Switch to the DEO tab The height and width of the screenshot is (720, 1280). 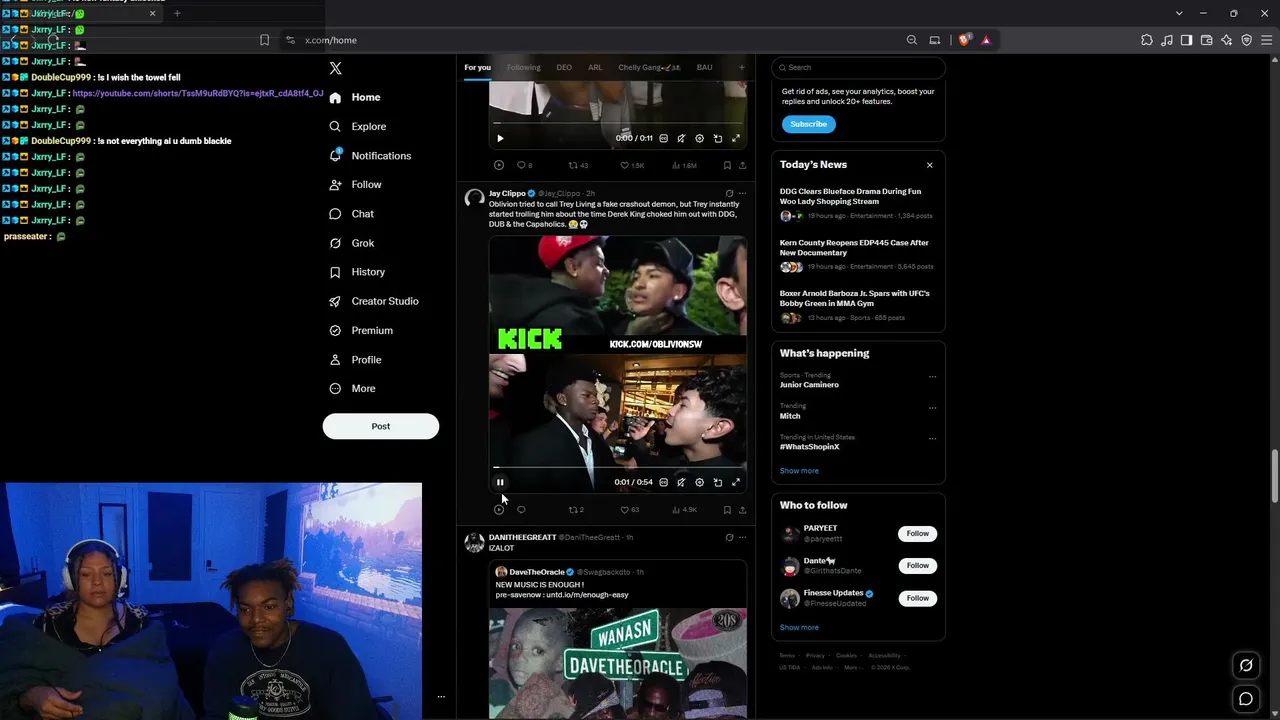pyautogui.click(x=564, y=68)
